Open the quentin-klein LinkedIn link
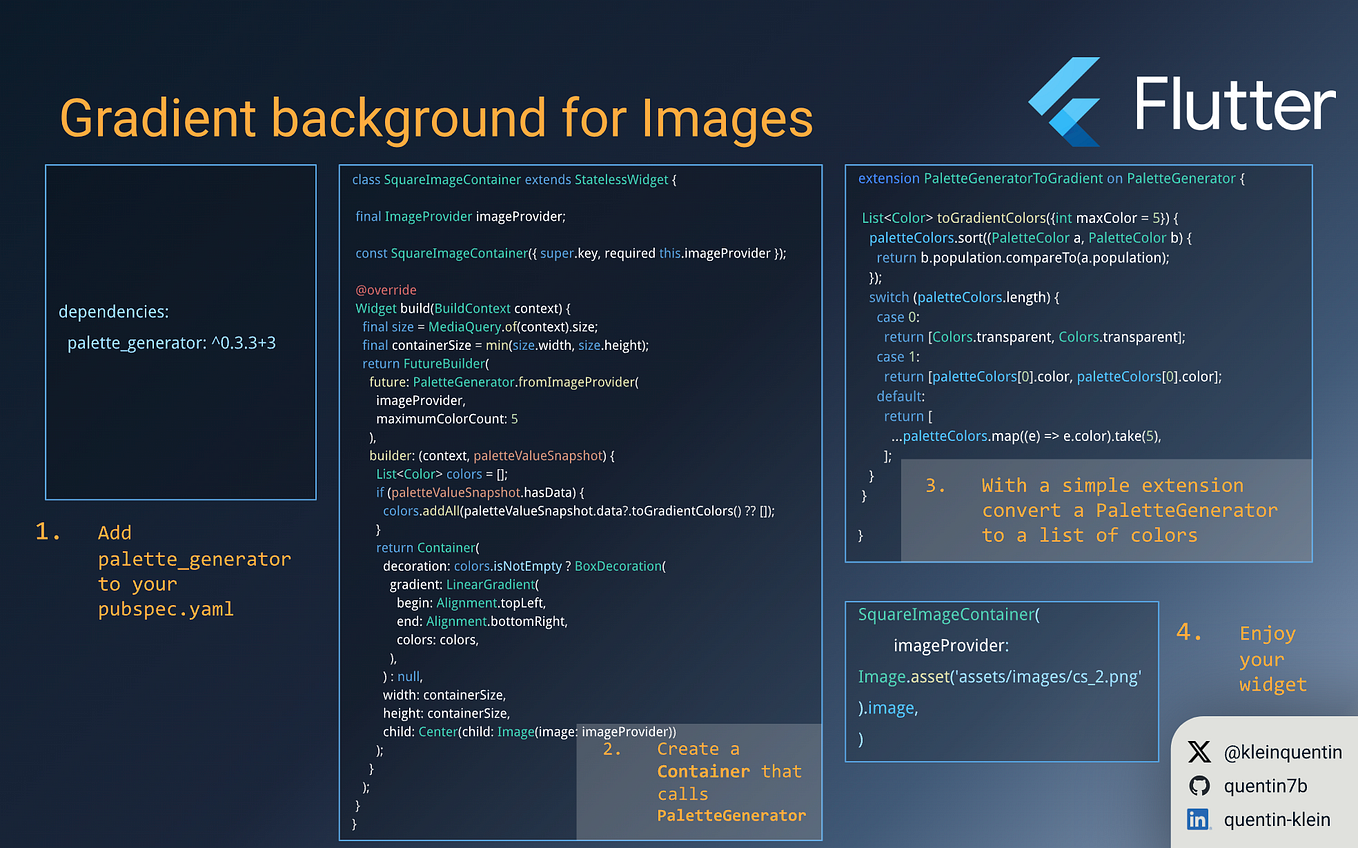The height and width of the screenshot is (848, 1358). point(1277,819)
